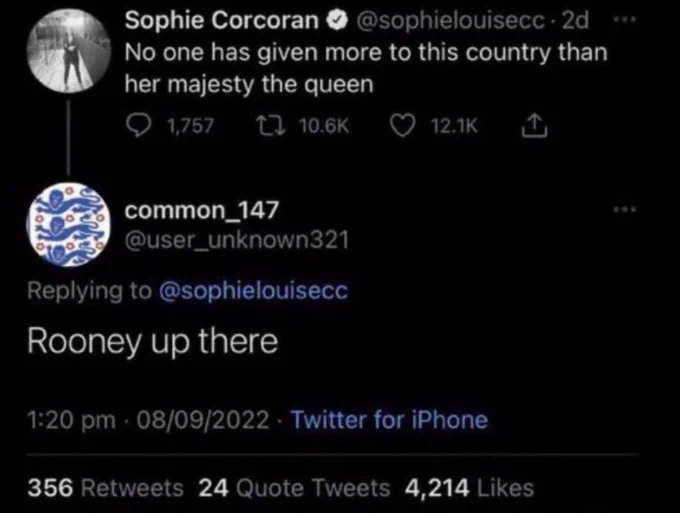This screenshot has width=680, height=513.
Task: View the 24 Quote Tweets list
Action: (x=294, y=487)
